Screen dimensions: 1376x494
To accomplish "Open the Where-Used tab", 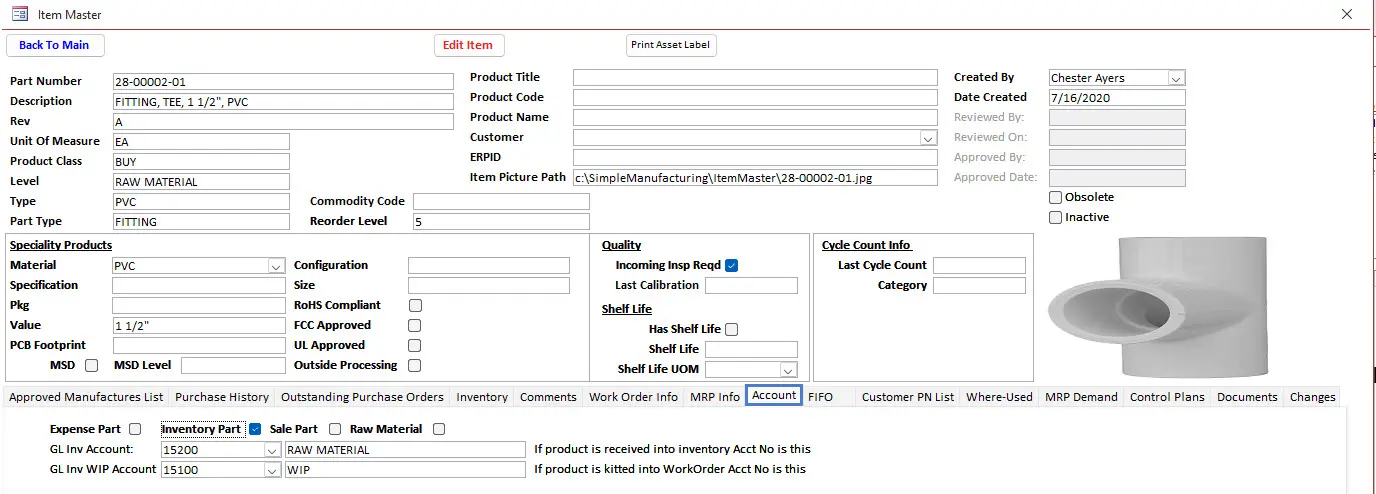I will pos(999,397).
